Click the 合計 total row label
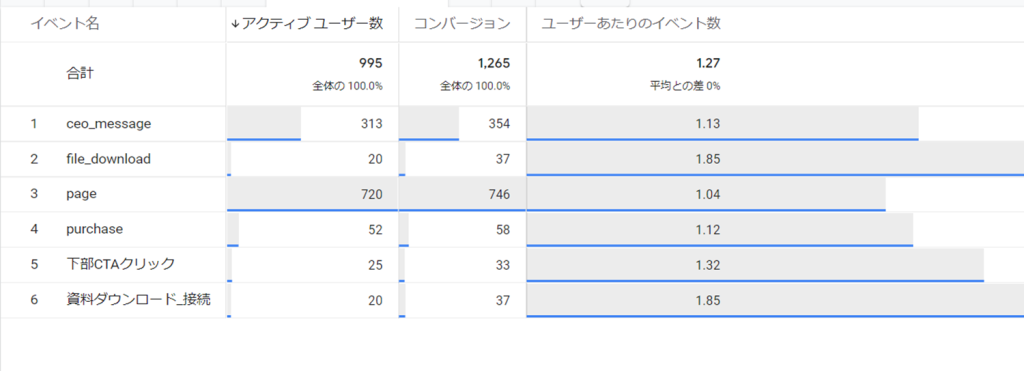The width and height of the screenshot is (1024, 371). (x=80, y=73)
